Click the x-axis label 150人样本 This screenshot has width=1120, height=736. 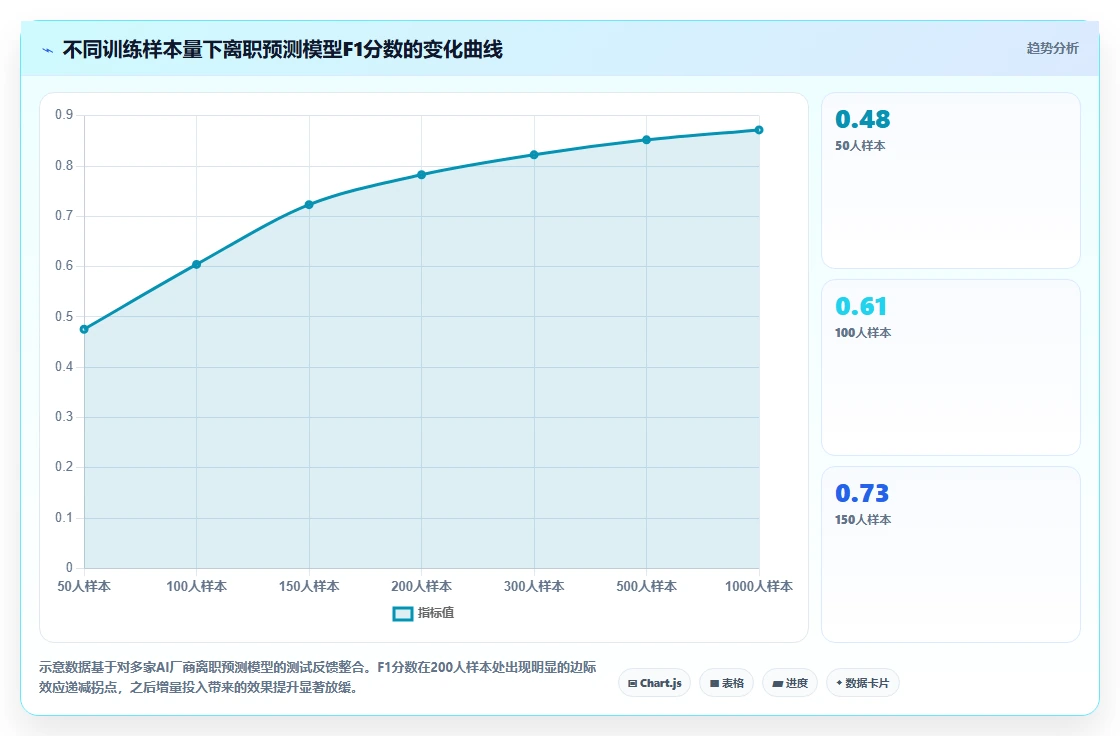(309, 586)
